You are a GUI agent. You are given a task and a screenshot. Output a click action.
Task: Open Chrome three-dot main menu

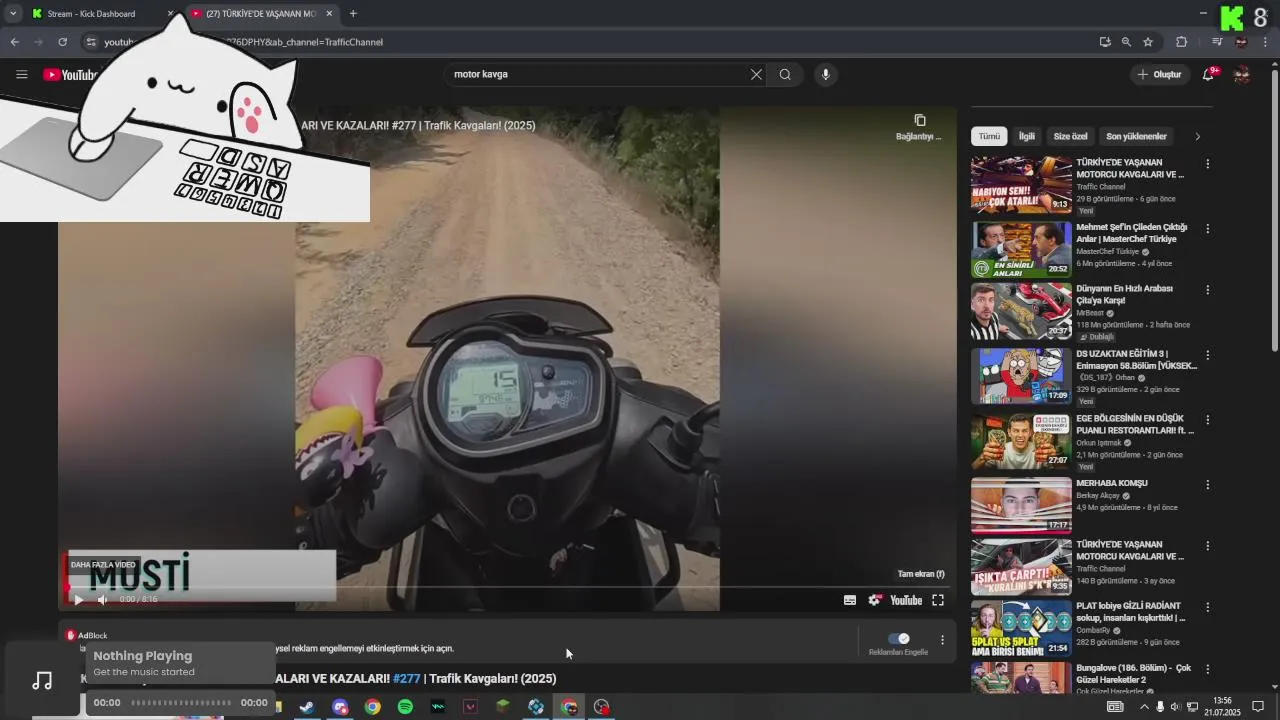(1266, 42)
